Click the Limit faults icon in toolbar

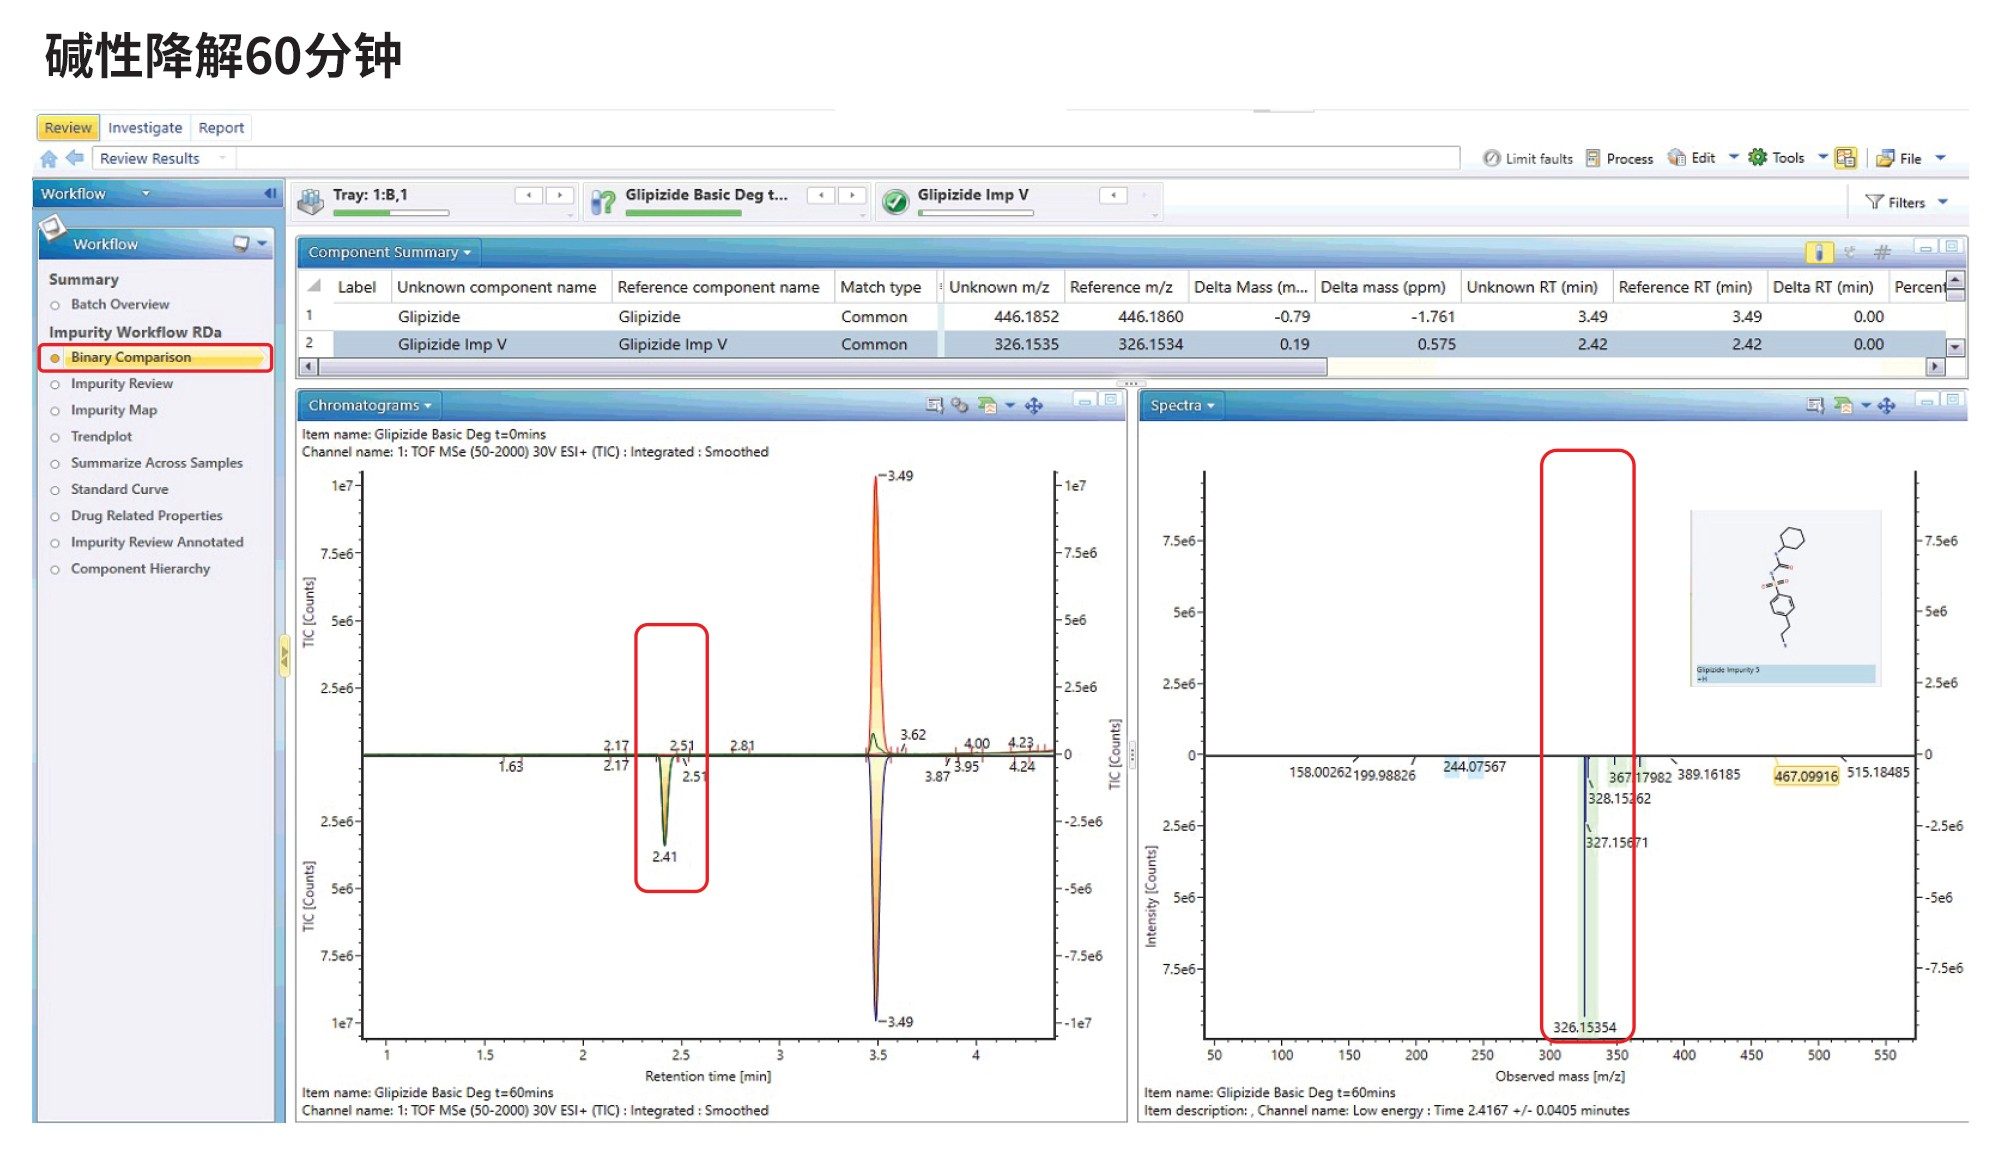(1496, 155)
